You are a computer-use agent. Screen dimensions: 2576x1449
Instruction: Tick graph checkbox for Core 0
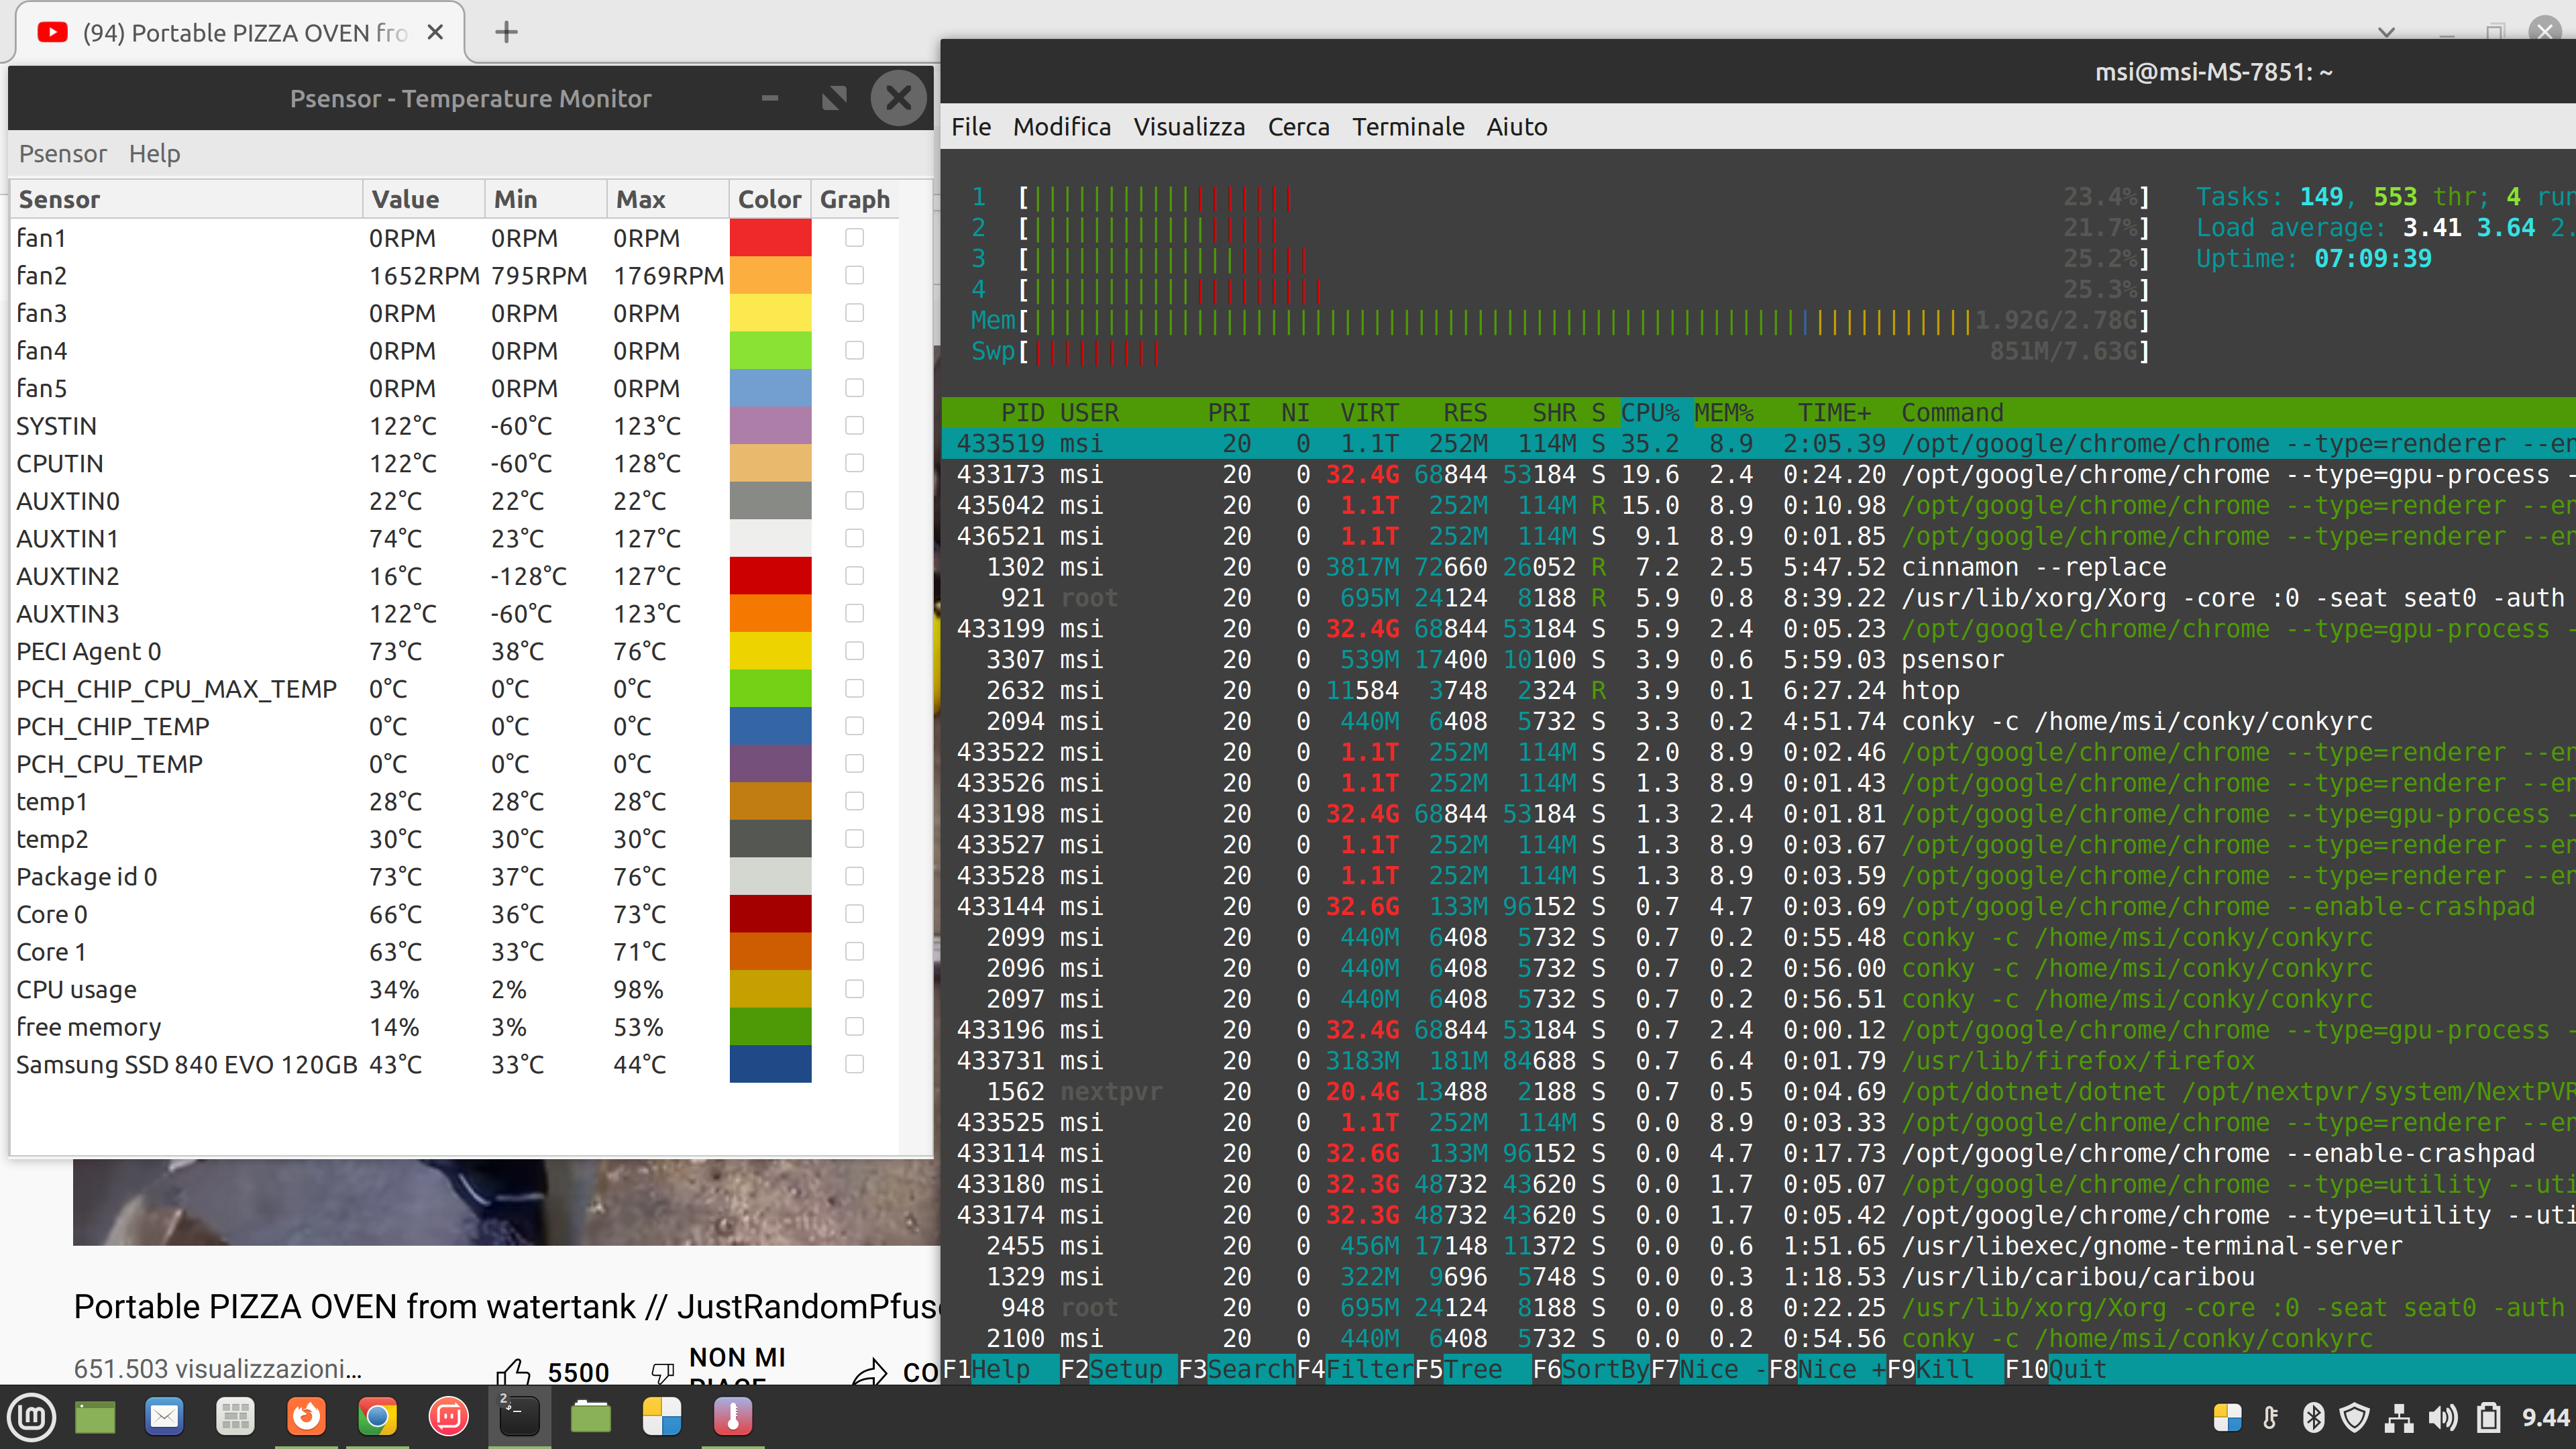854,914
